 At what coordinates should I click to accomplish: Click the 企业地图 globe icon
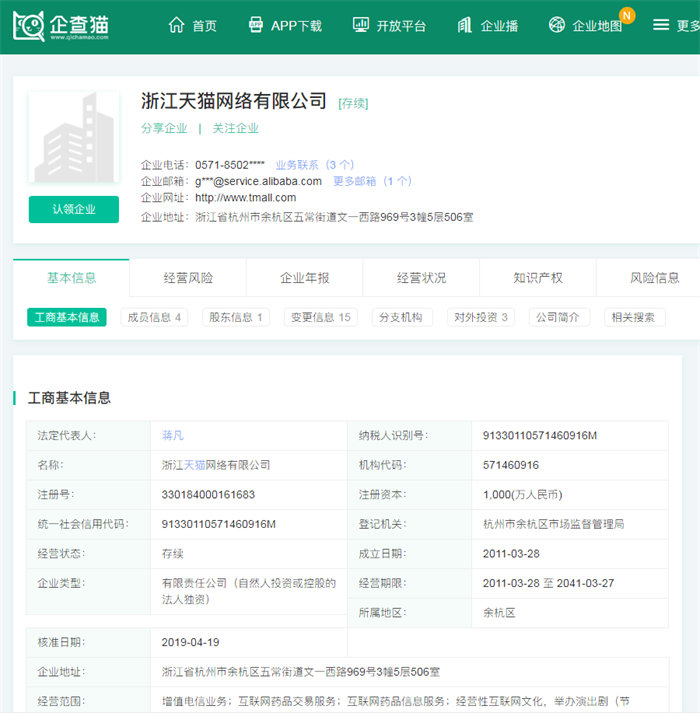pos(557,25)
